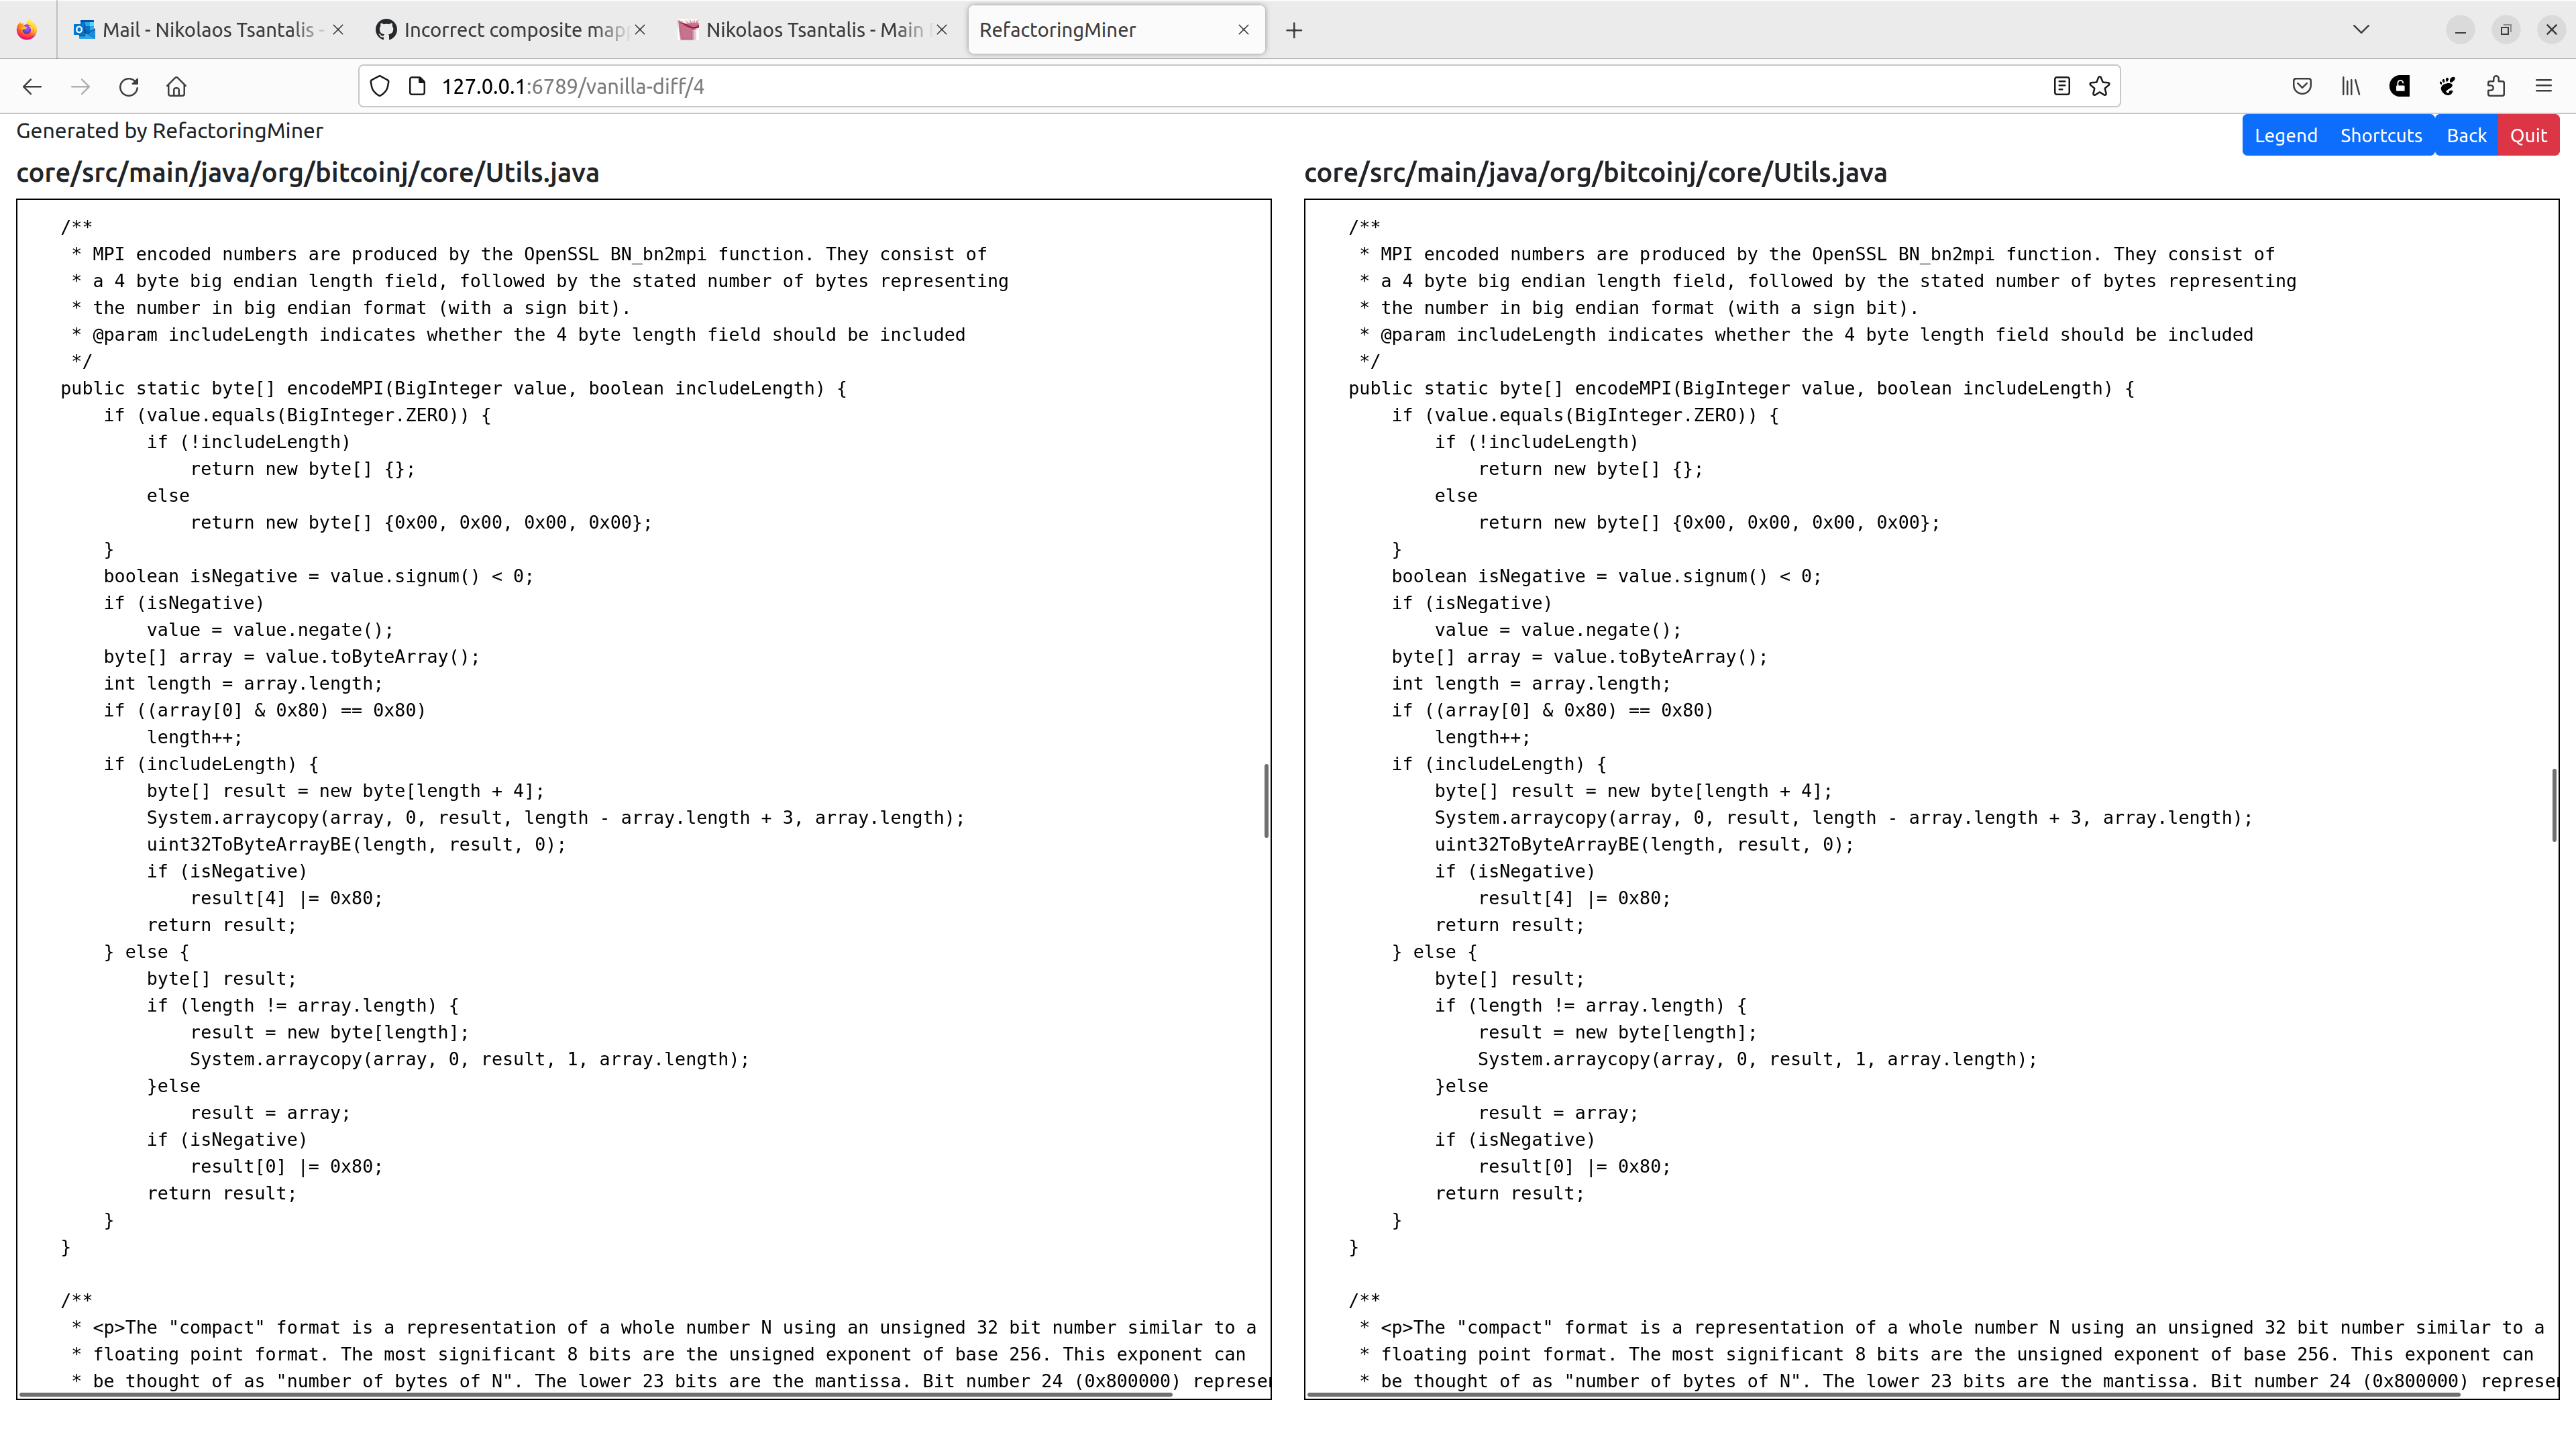Click the black square extension icon
The image size is (2576, 1449).
2399,86
